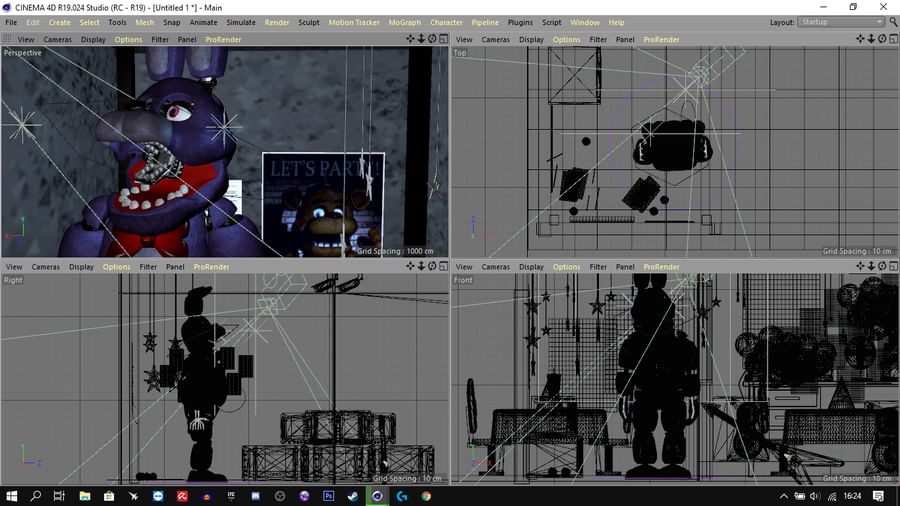Image resolution: width=900 pixels, height=506 pixels.
Task: Open the MoGraph menu
Action: coord(405,22)
